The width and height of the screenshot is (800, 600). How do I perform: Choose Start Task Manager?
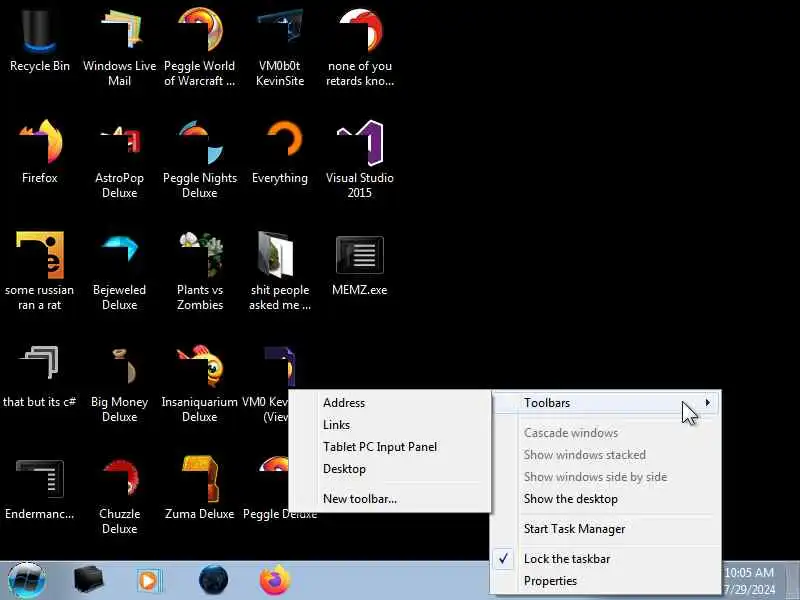[606, 529]
